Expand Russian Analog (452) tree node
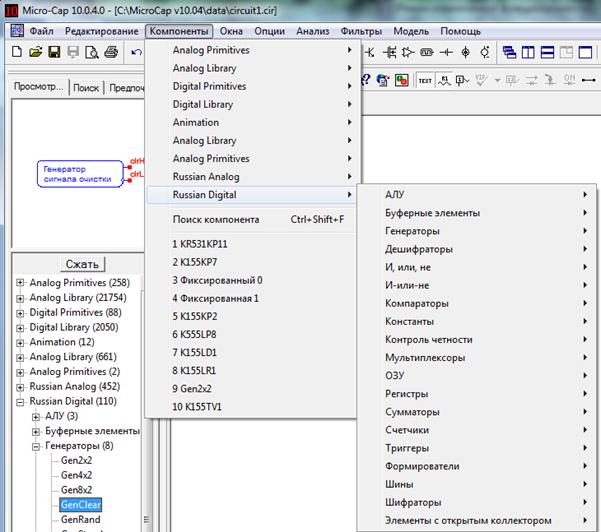This screenshot has height=532, width=601. 20,387
